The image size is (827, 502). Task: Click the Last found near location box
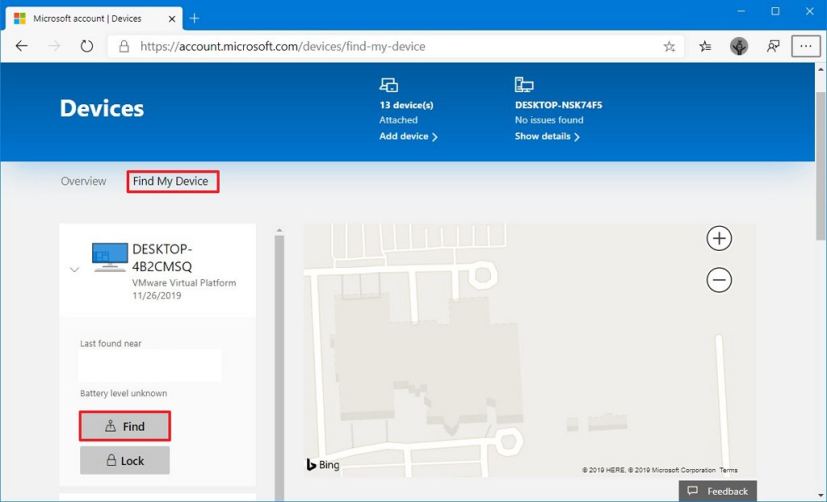[150, 365]
